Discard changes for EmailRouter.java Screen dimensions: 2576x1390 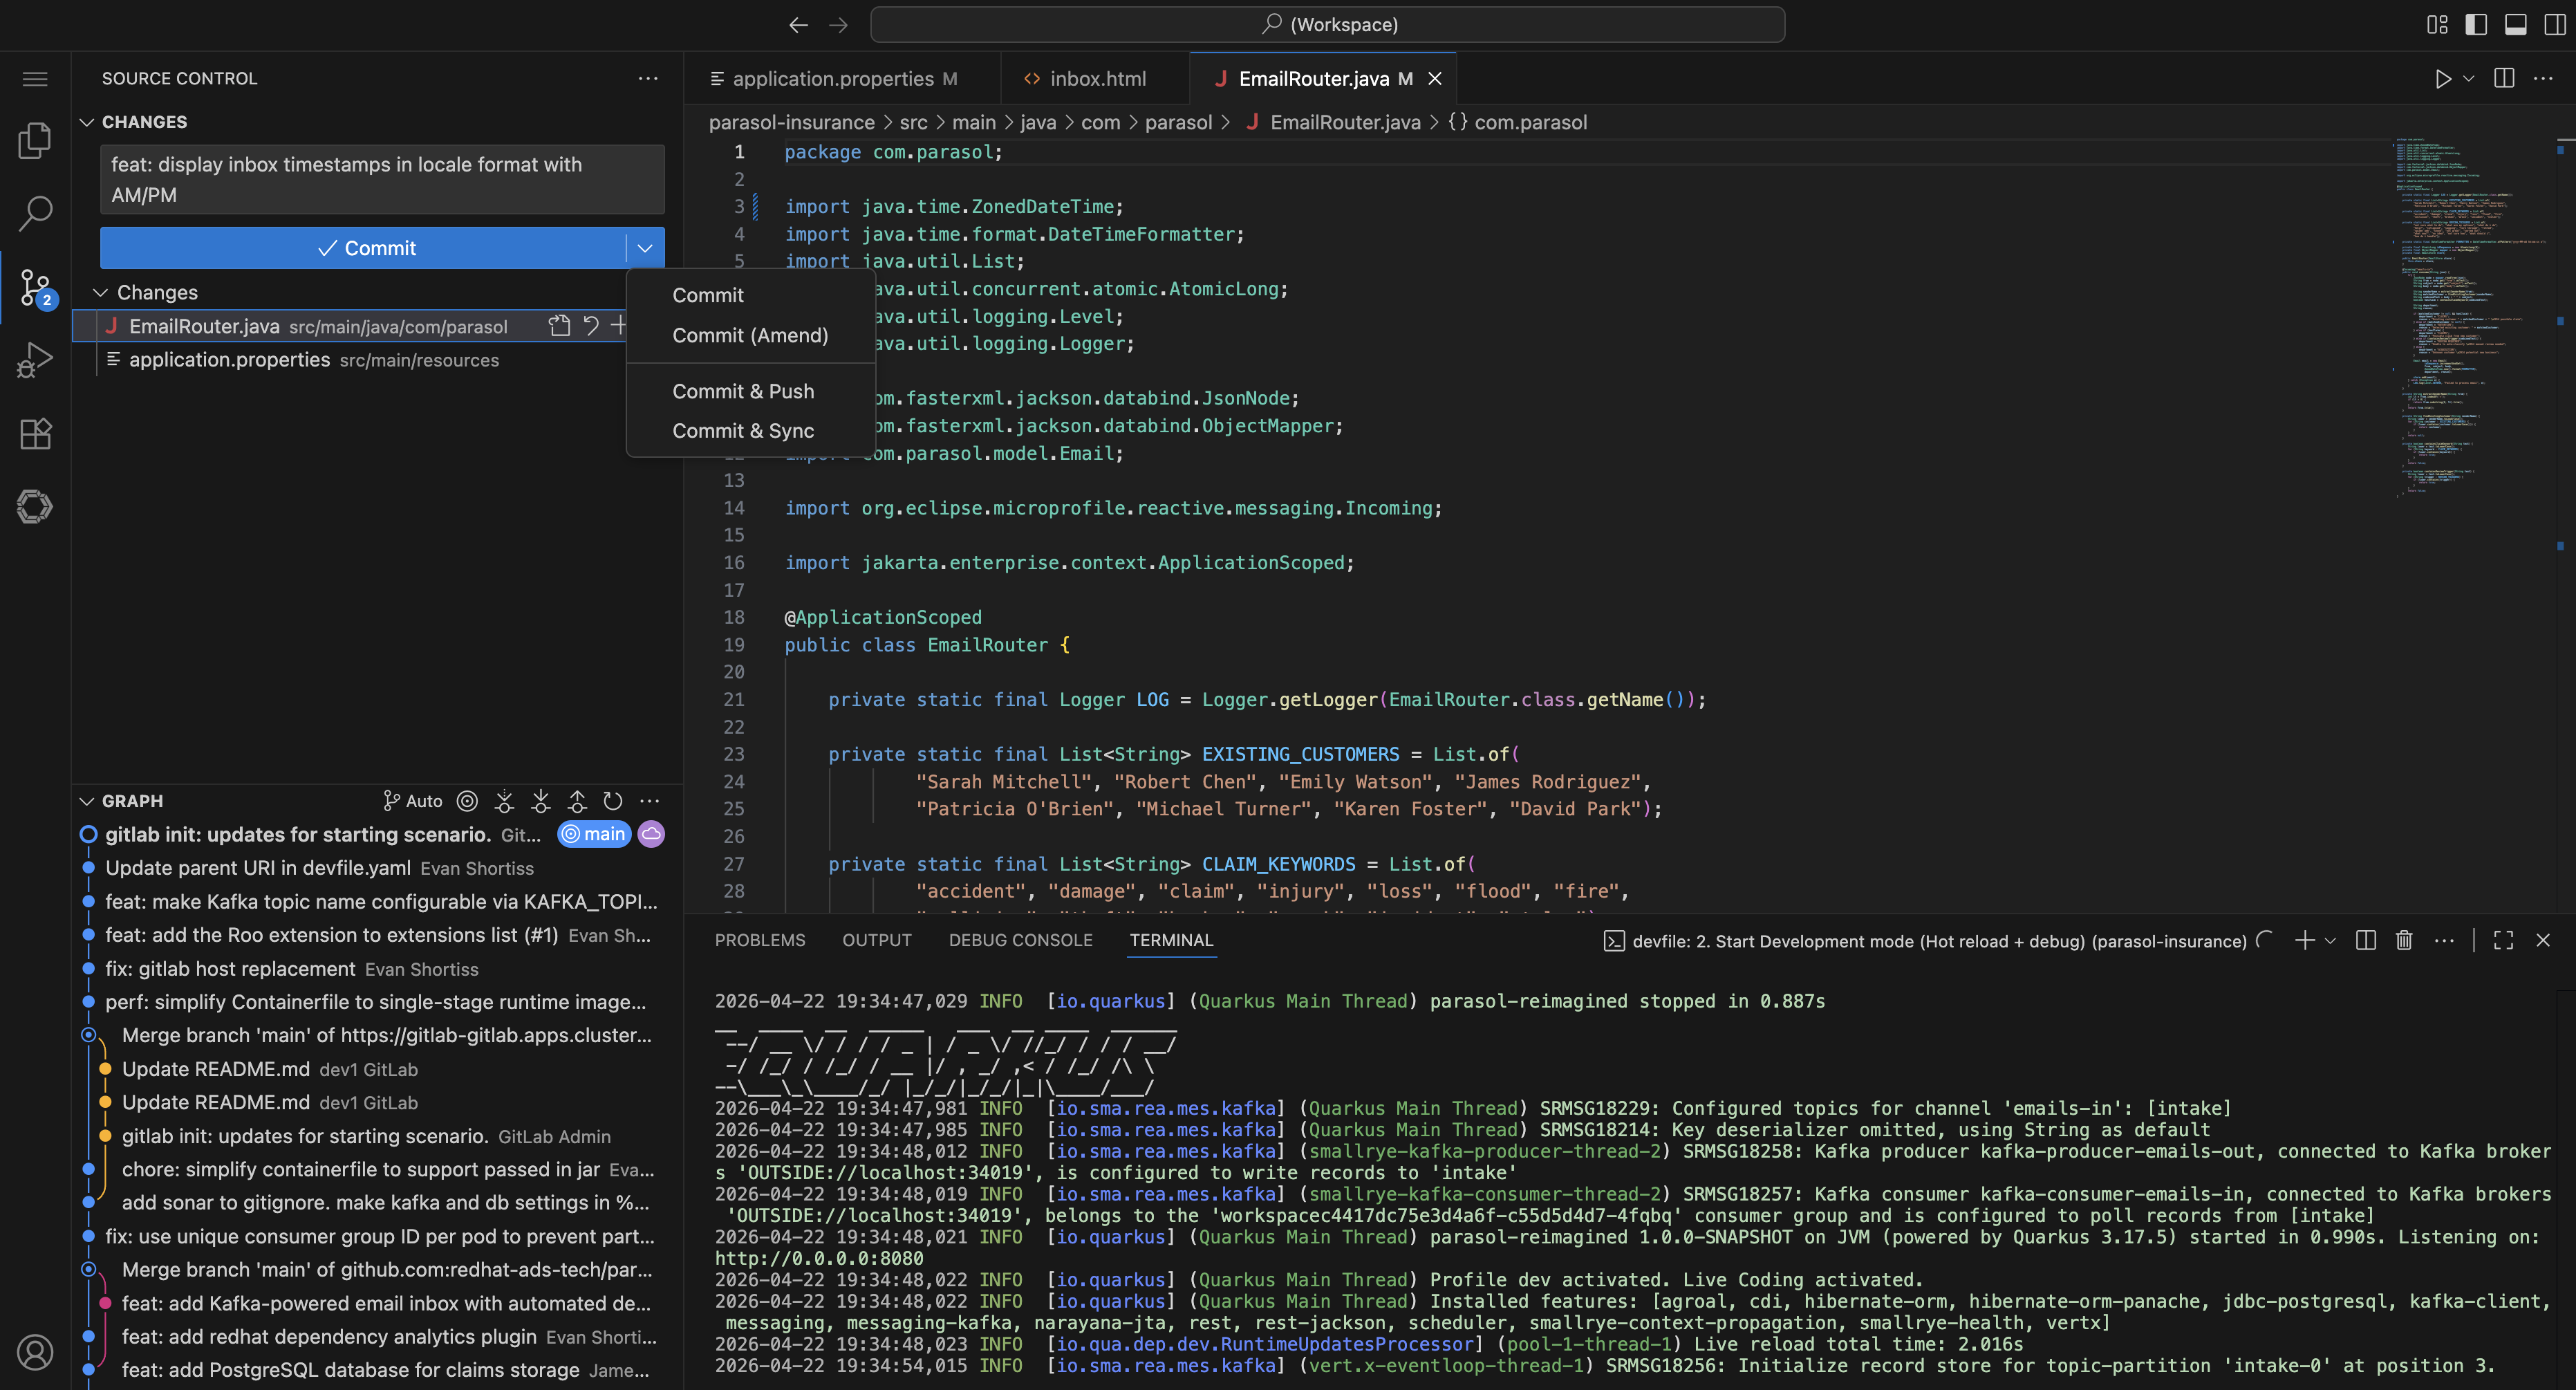tap(591, 326)
